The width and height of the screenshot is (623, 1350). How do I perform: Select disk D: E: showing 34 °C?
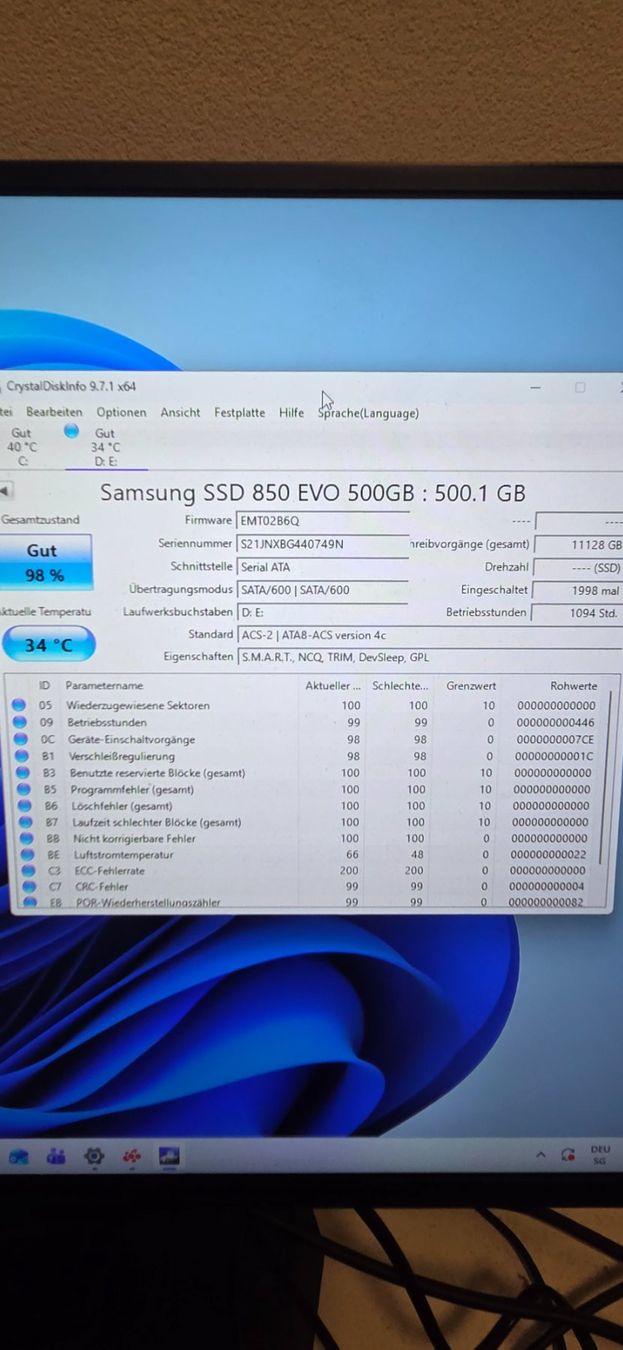point(105,447)
